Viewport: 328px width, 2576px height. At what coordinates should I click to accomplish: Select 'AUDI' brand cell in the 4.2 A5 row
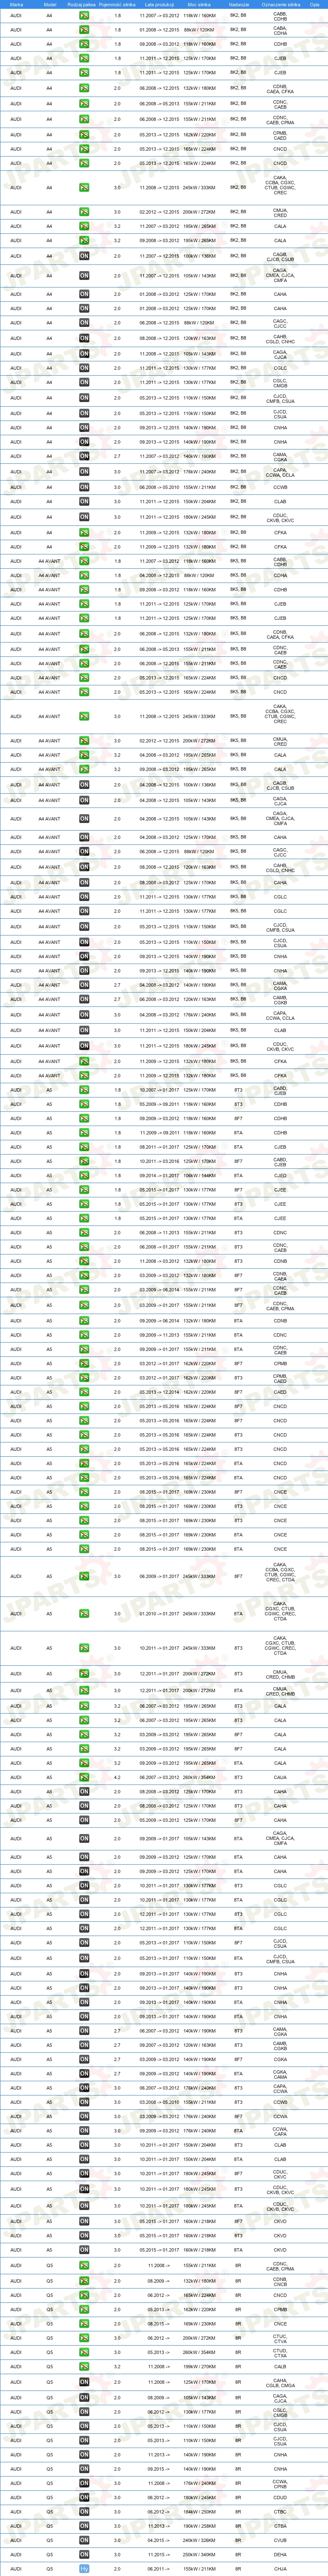click(16, 1777)
